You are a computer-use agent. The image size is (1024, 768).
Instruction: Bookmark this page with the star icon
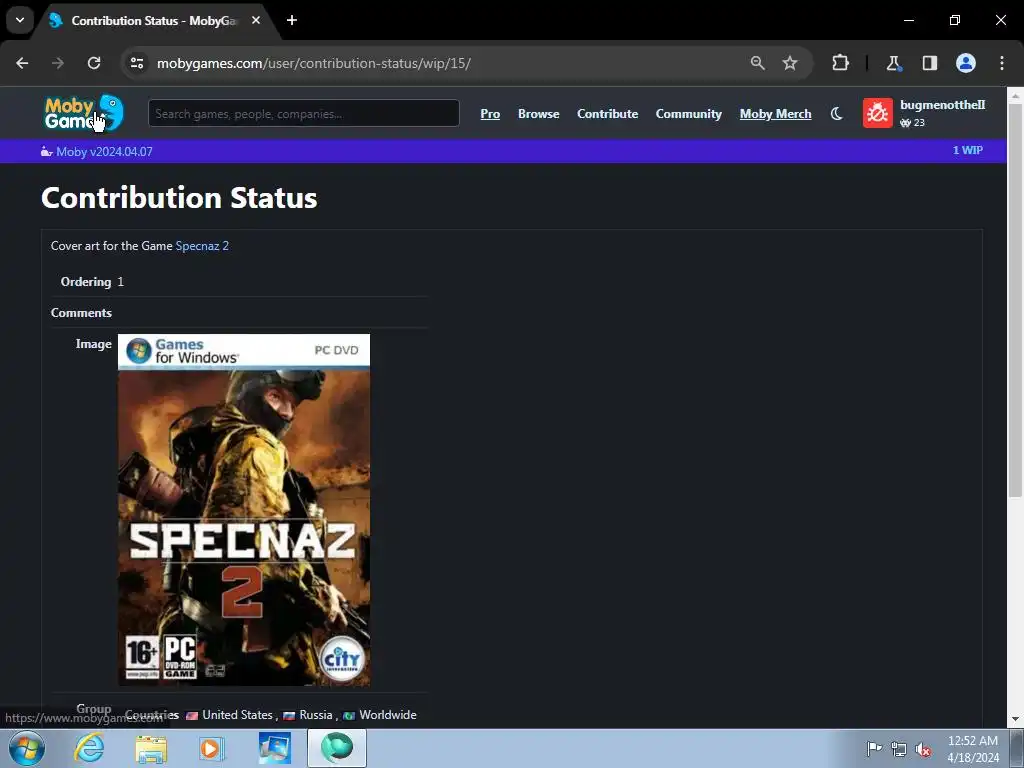click(790, 63)
